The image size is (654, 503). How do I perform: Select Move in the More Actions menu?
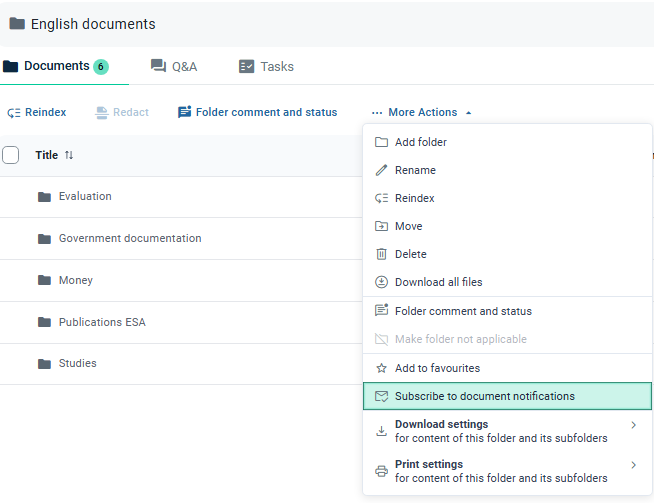[x=507, y=226]
